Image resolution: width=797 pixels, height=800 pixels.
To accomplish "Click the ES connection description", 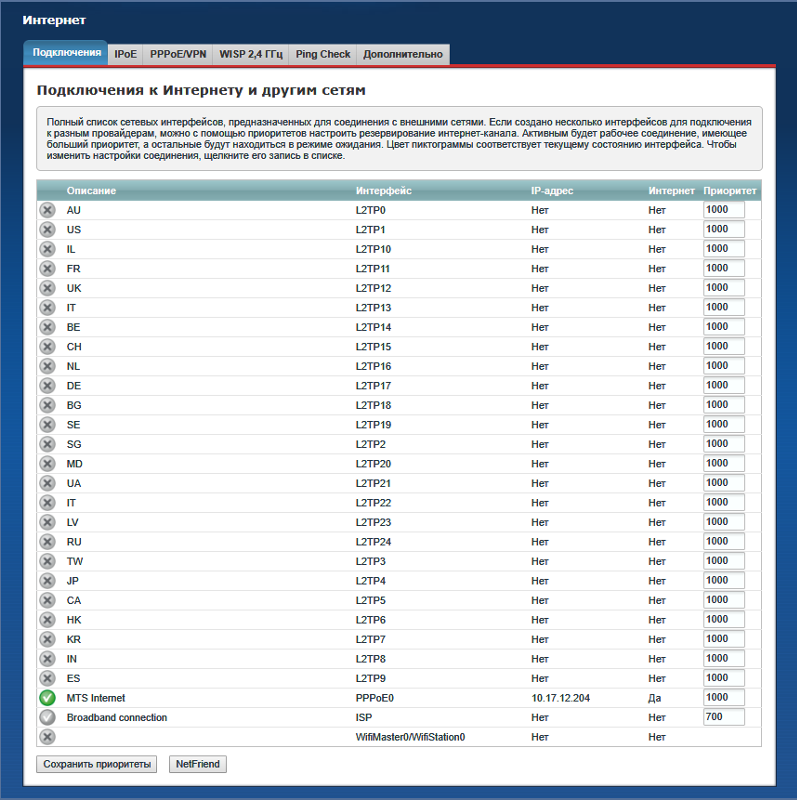I will [x=73, y=679].
